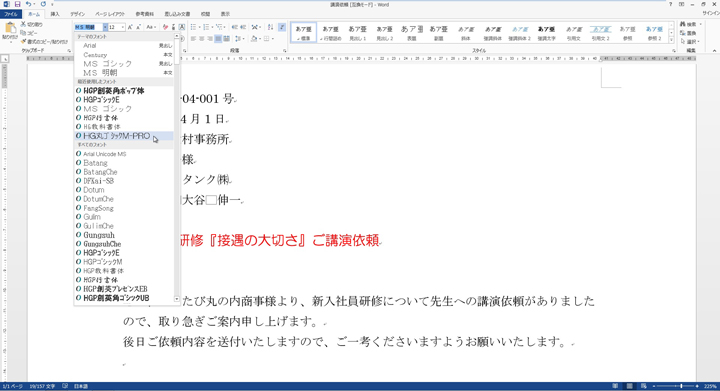
Task: Switch to the 参考資料 tab
Action: 145,14
